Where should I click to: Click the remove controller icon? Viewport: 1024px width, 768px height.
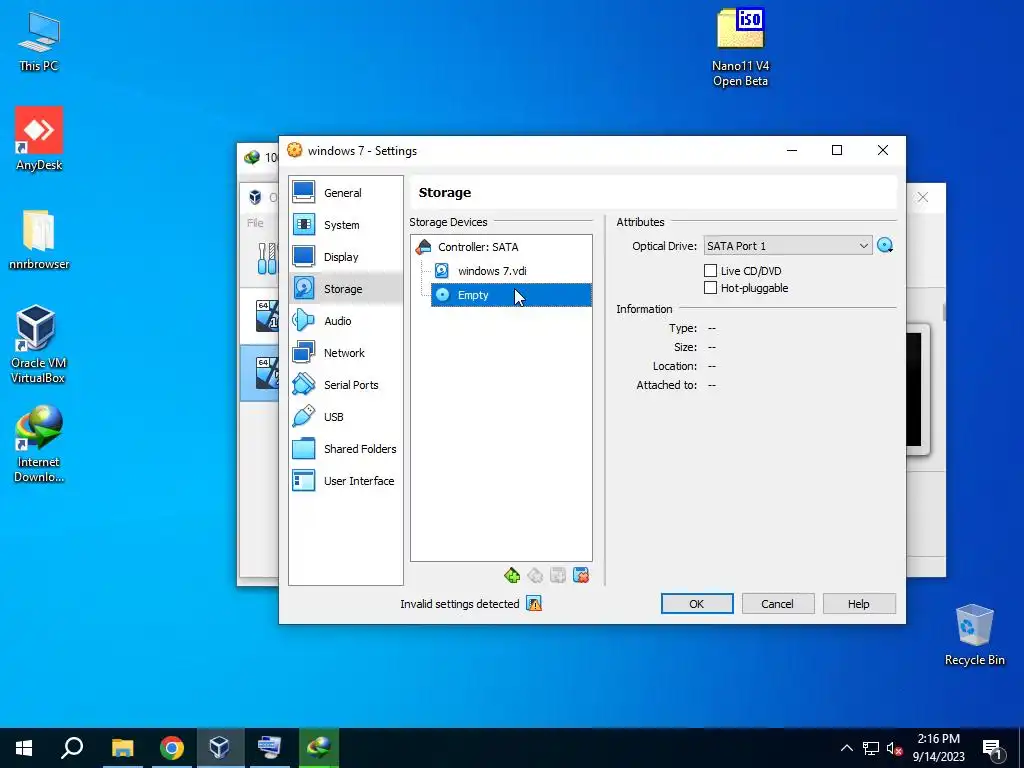tap(535, 575)
